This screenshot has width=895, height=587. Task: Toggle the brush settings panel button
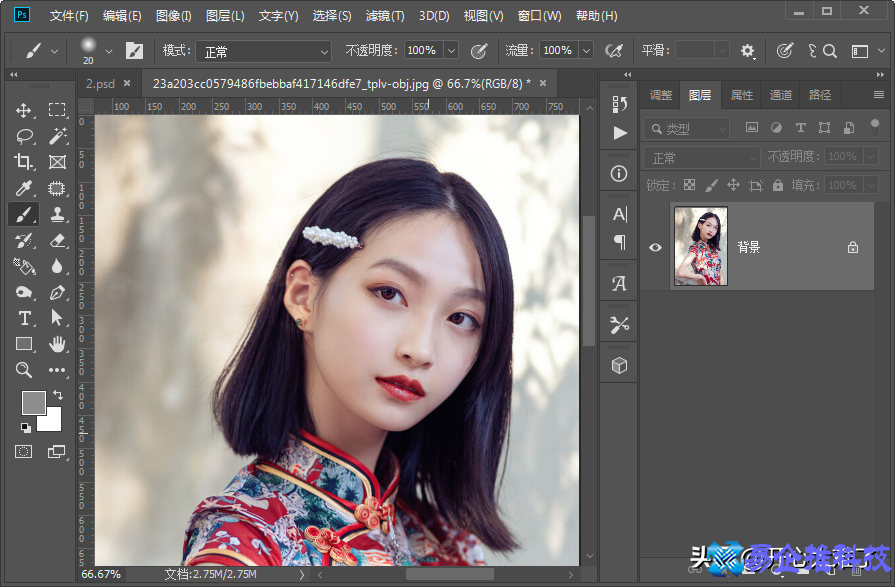tap(134, 50)
